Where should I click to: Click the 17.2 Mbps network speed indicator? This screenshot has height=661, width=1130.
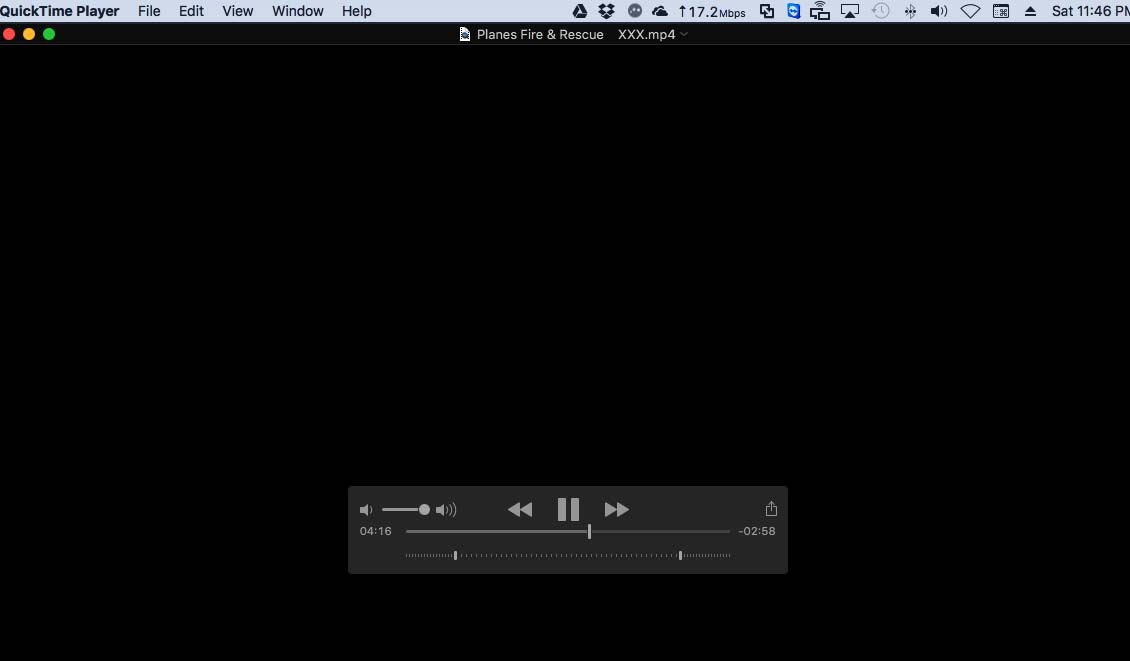(712, 12)
